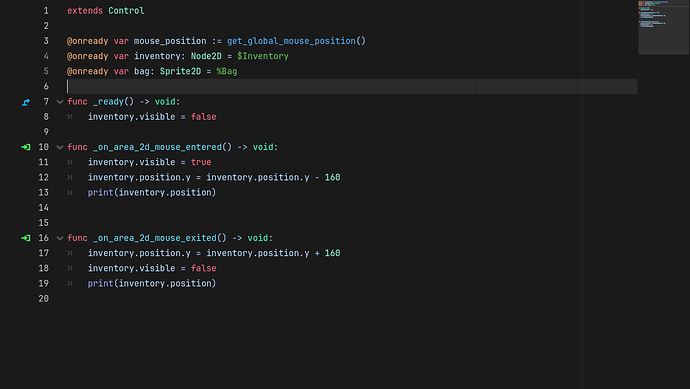690x389 pixels.
Task: Click '@onready' annotation on line 5
Action: click(88, 71)
